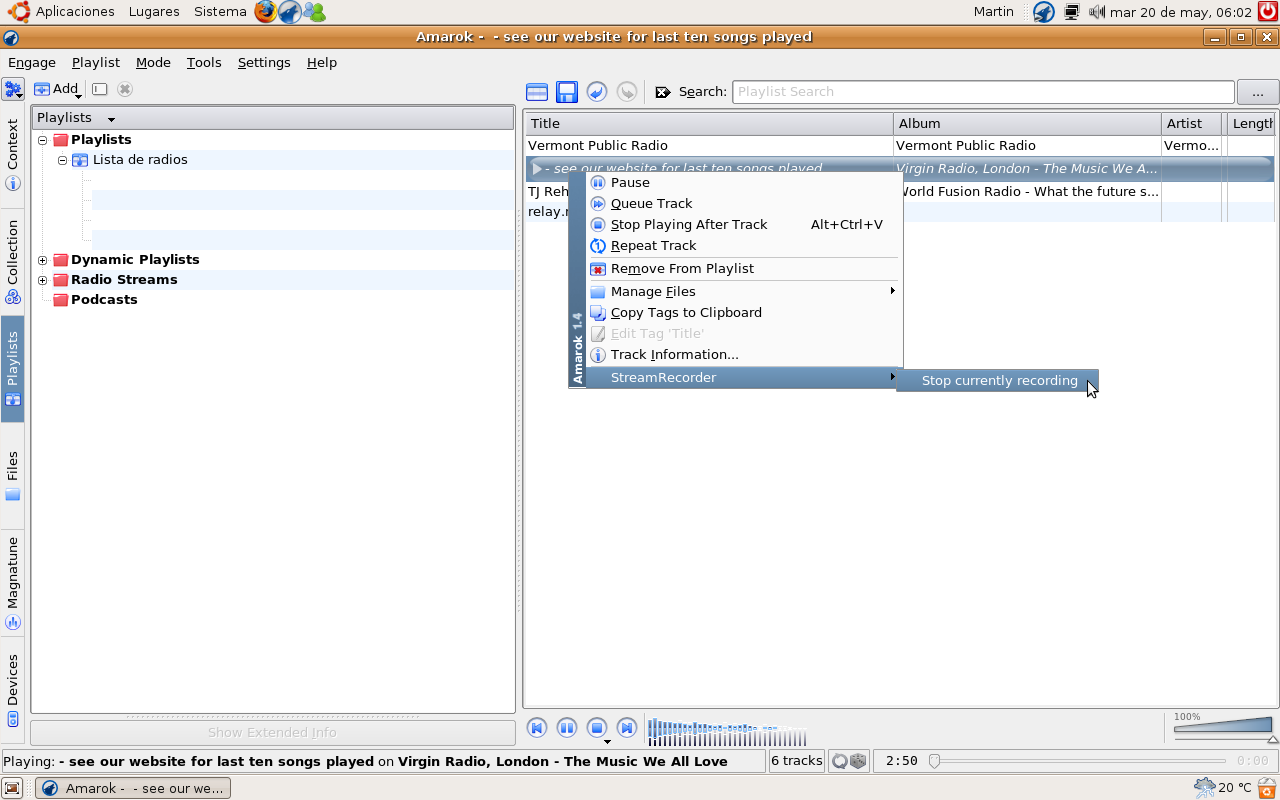Image resolution: width=1280 pixels, height=800 pixels.
Task: Click the Radio Streams folder label
Action: 124,280
